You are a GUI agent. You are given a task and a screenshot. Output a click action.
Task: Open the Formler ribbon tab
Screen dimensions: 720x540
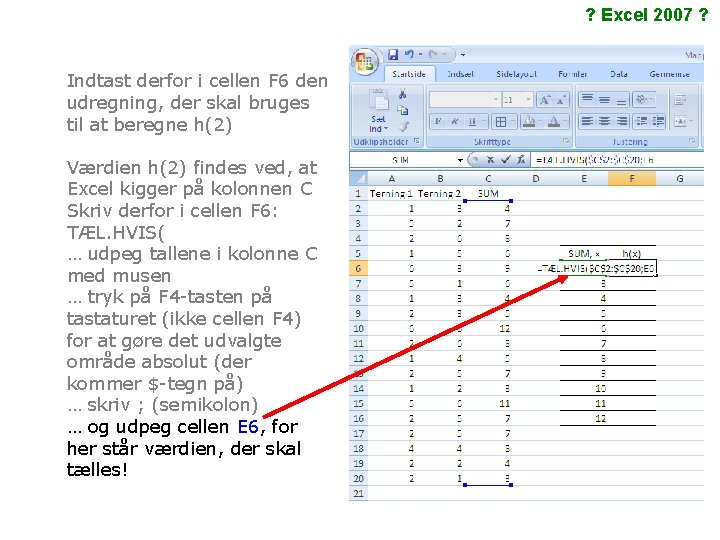573,74
